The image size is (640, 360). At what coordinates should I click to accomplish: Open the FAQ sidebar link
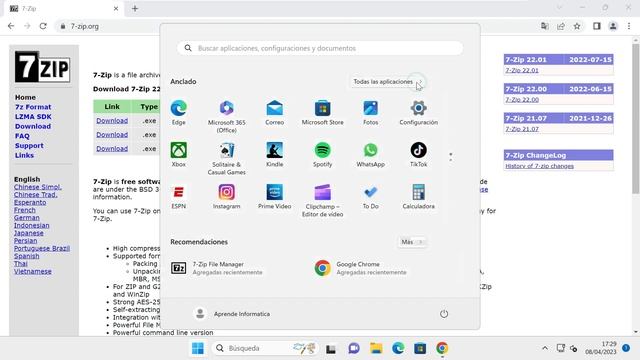(x=22, y=136)
